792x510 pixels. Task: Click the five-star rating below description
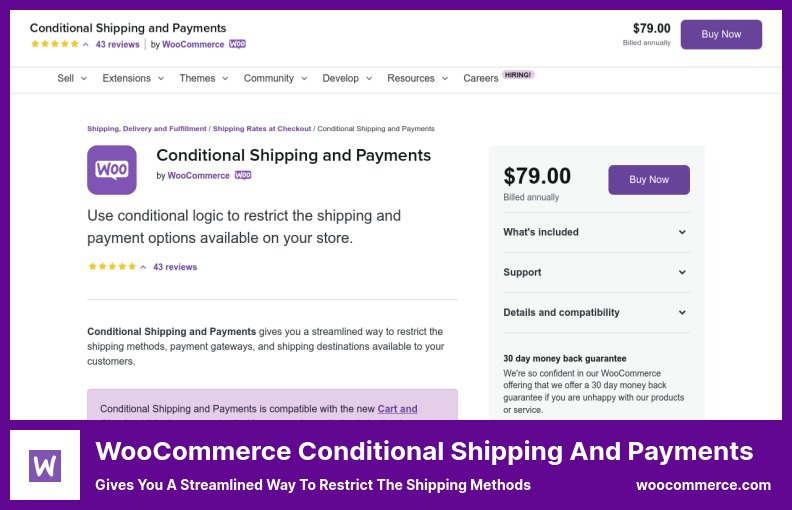[112, 267]
